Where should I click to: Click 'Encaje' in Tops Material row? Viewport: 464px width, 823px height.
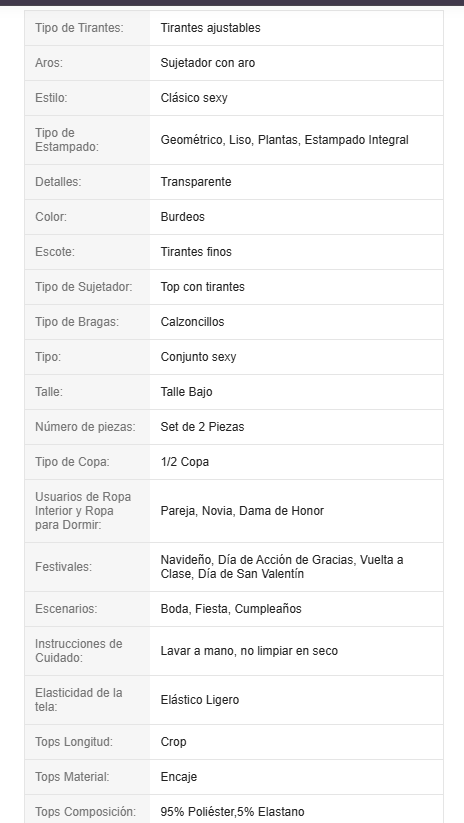[178, 777]
